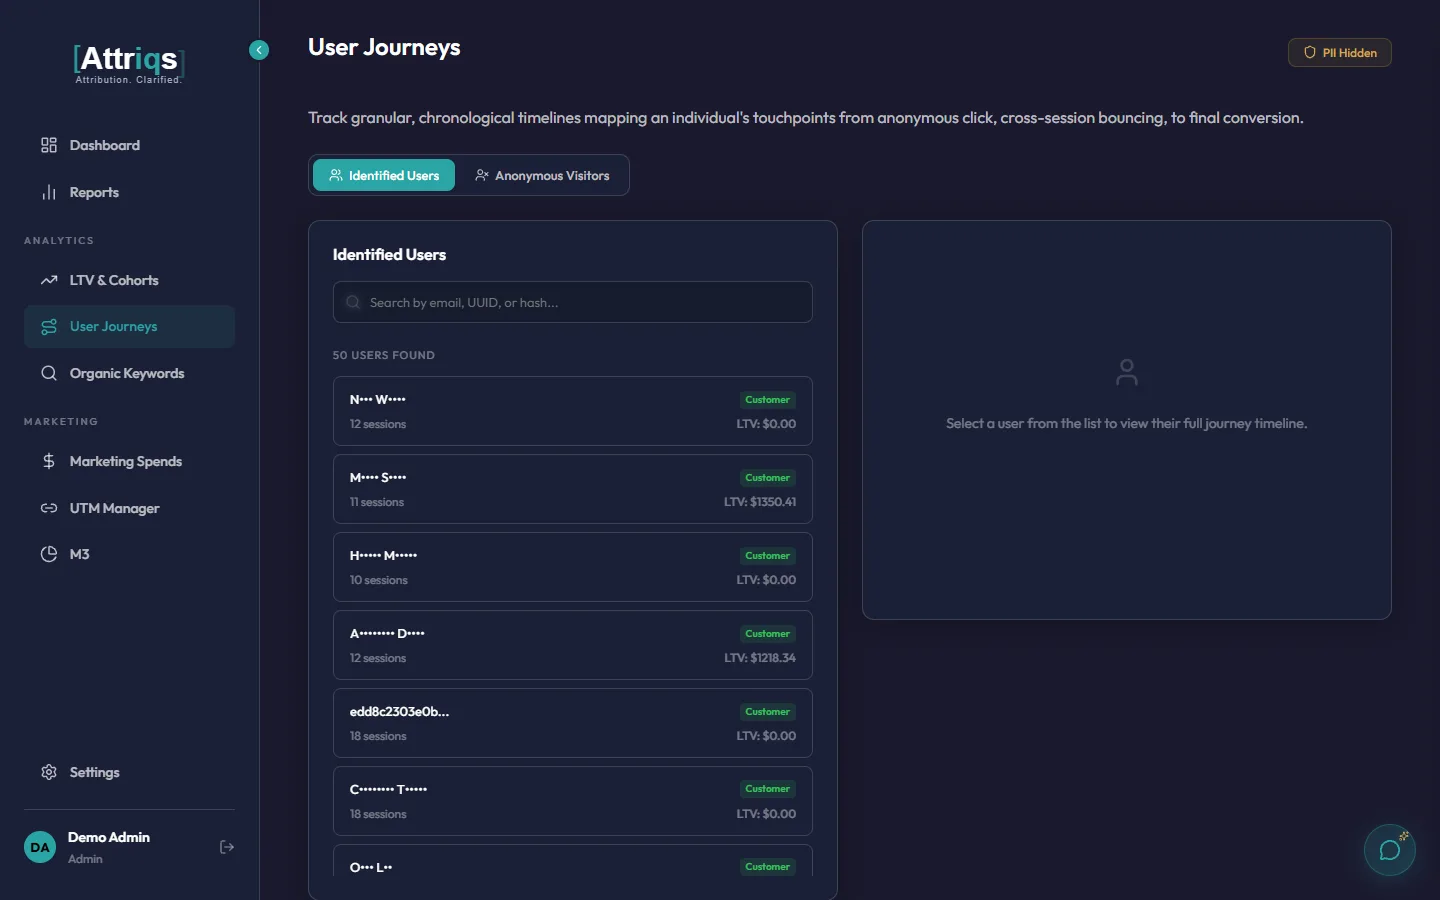This screenshot has width=1440, height=900.
Task: Click the UTM Manager link icon
Action: 48,508
